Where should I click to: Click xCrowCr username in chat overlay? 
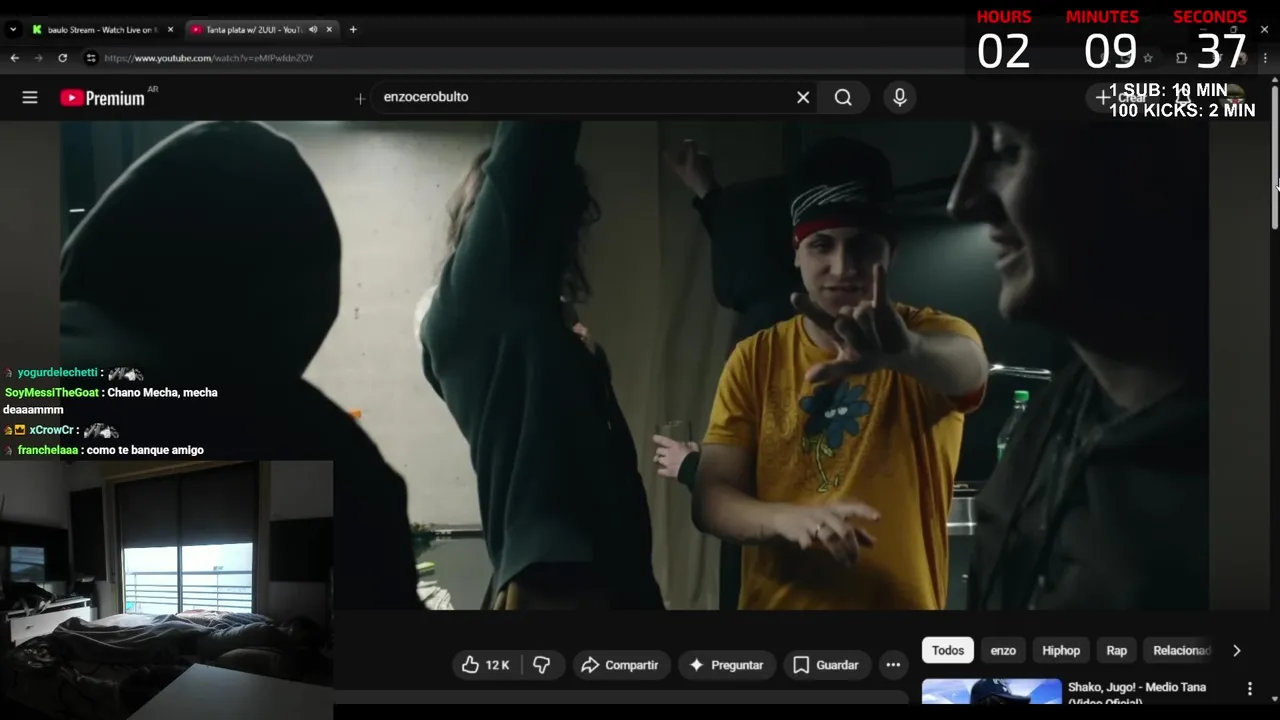52,430
